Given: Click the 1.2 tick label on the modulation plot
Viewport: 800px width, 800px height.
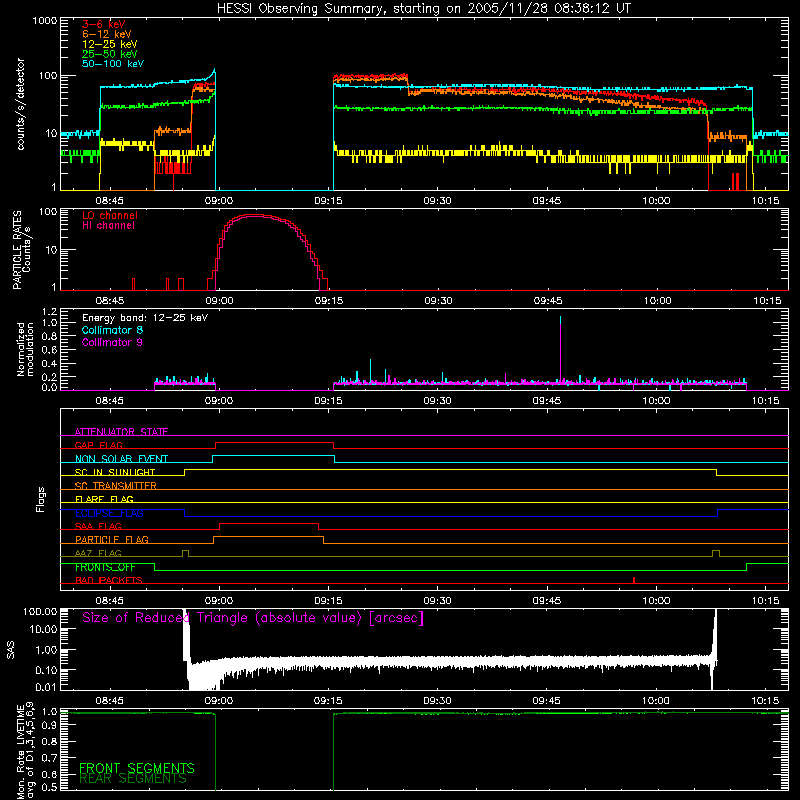Looking at the screenshot, I should (x=49, y=312).
